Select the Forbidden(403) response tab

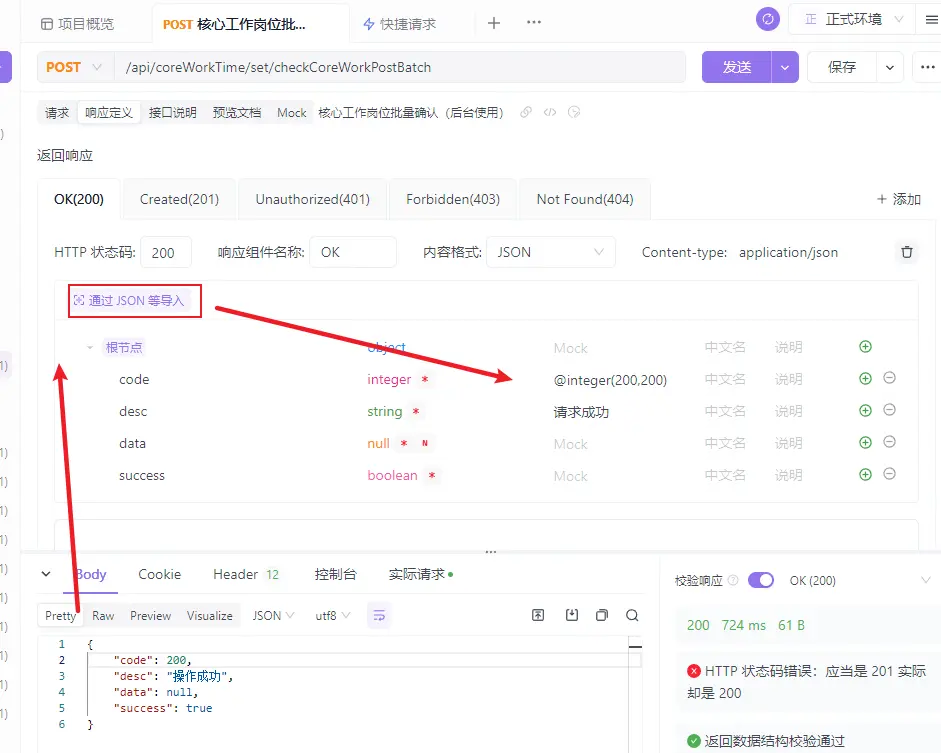452,199
